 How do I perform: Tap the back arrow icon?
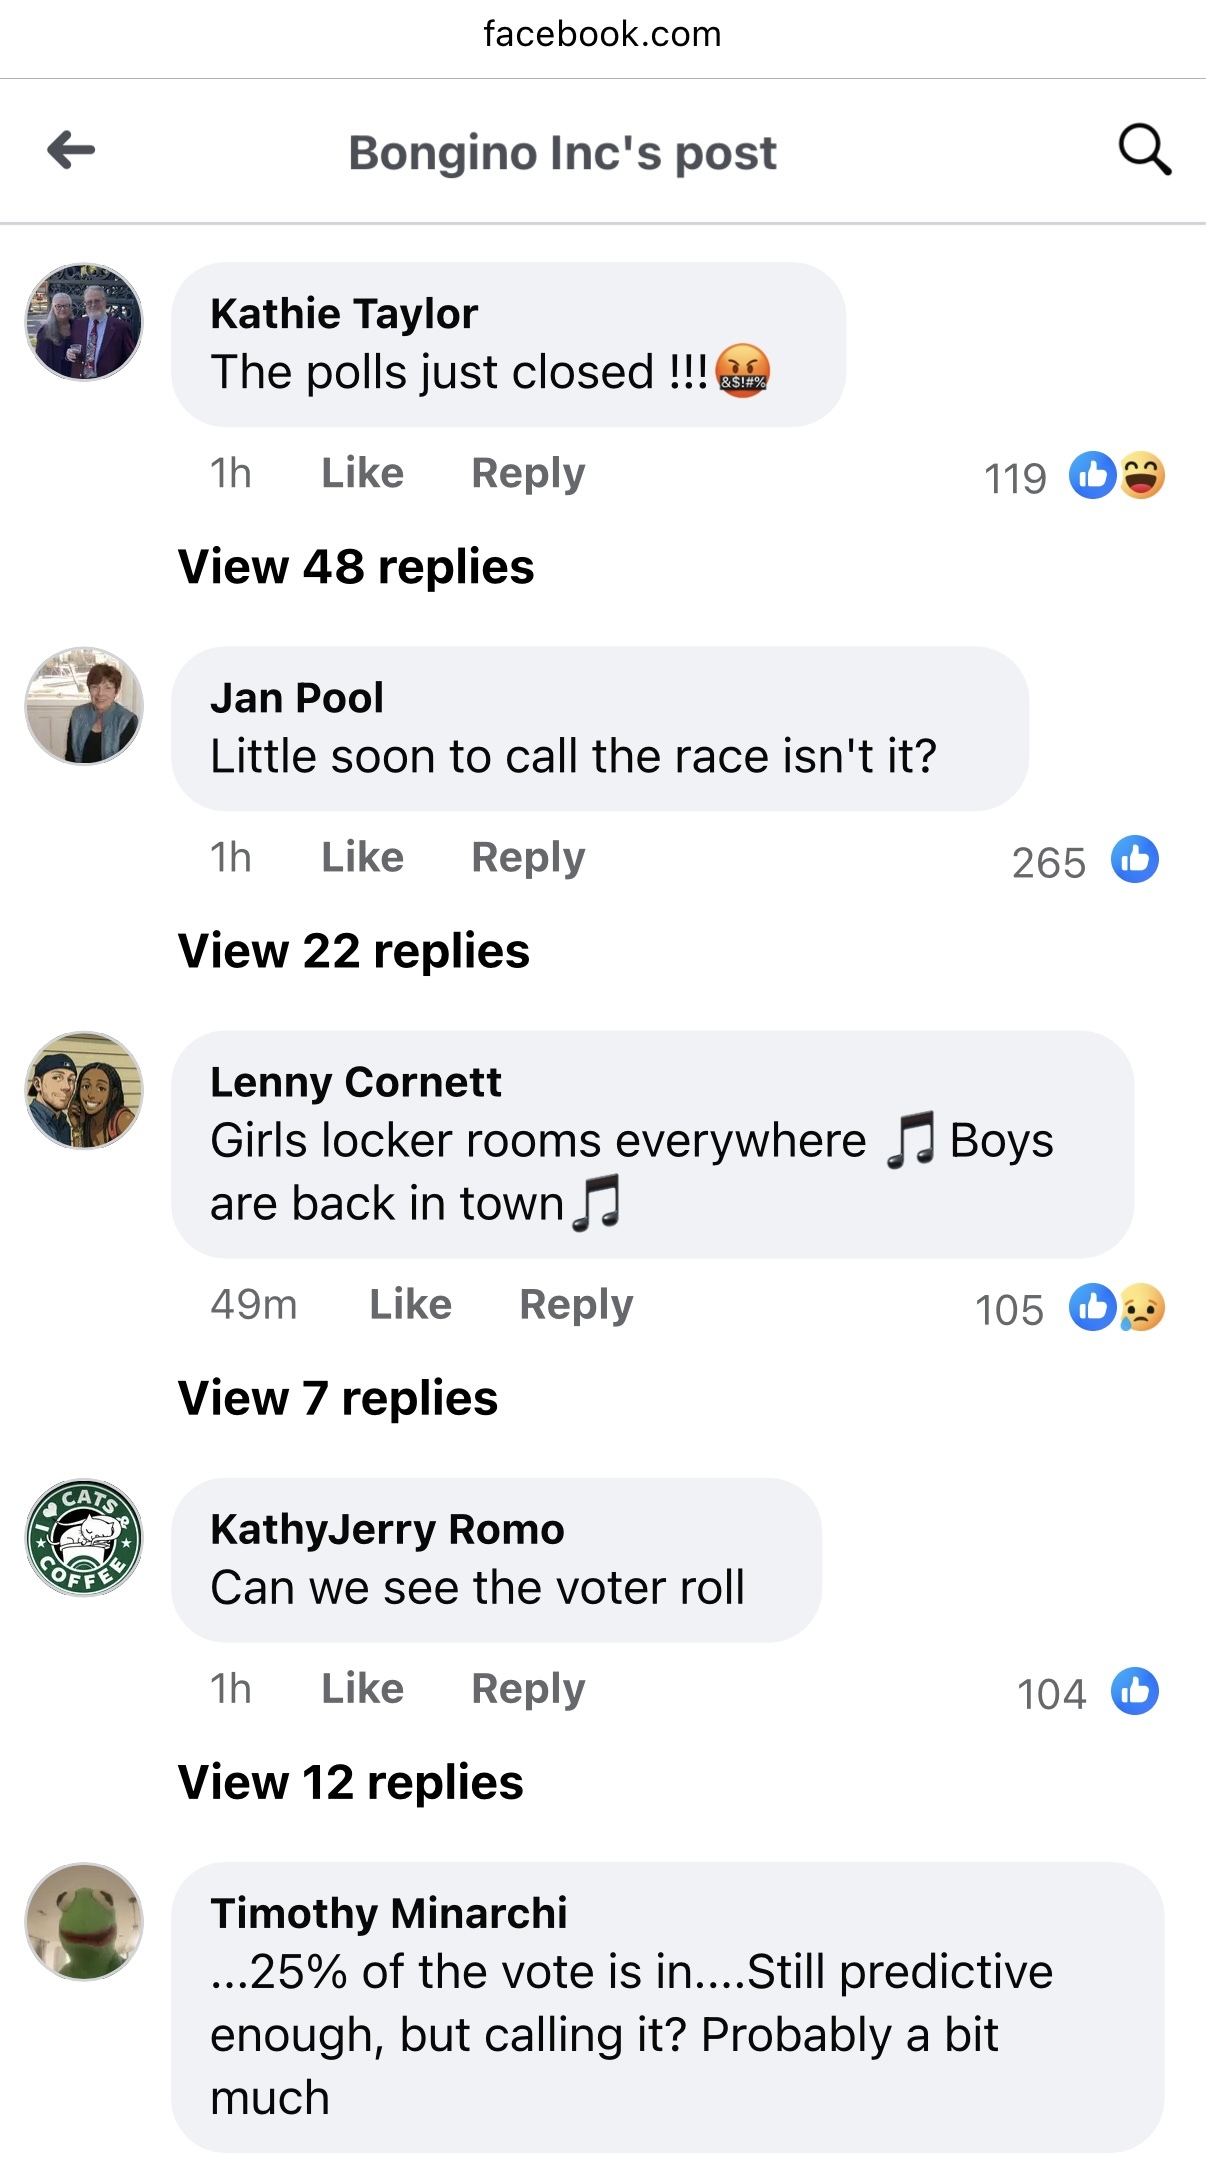click(71, 151)
